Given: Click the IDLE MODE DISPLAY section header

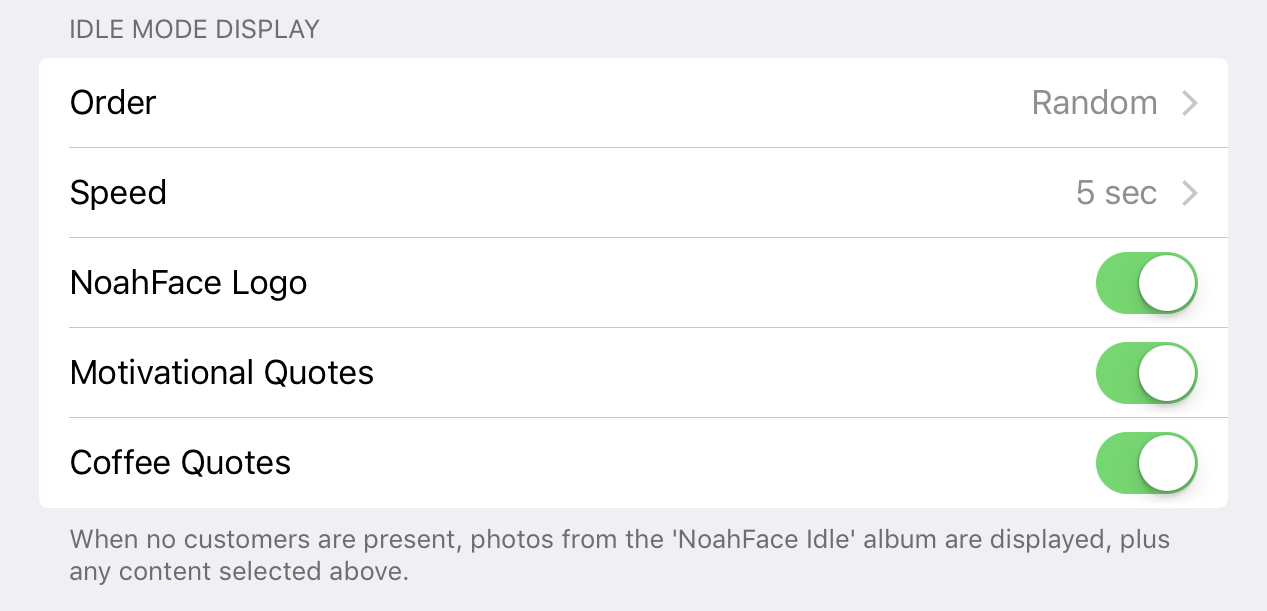Looking at the screenshot, I should (194, 29).
